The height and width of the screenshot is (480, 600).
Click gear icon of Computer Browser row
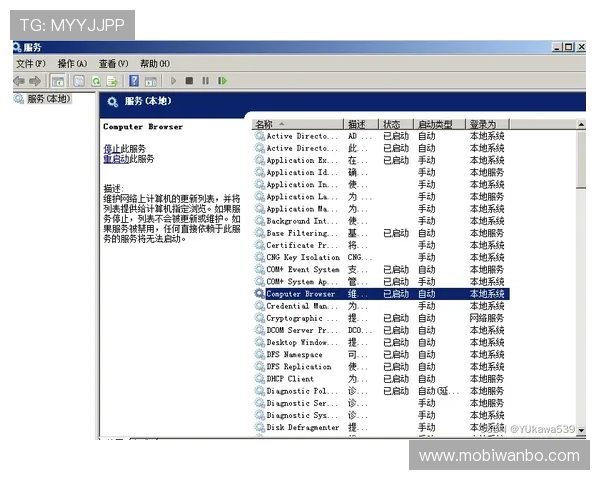pos(260,294)
